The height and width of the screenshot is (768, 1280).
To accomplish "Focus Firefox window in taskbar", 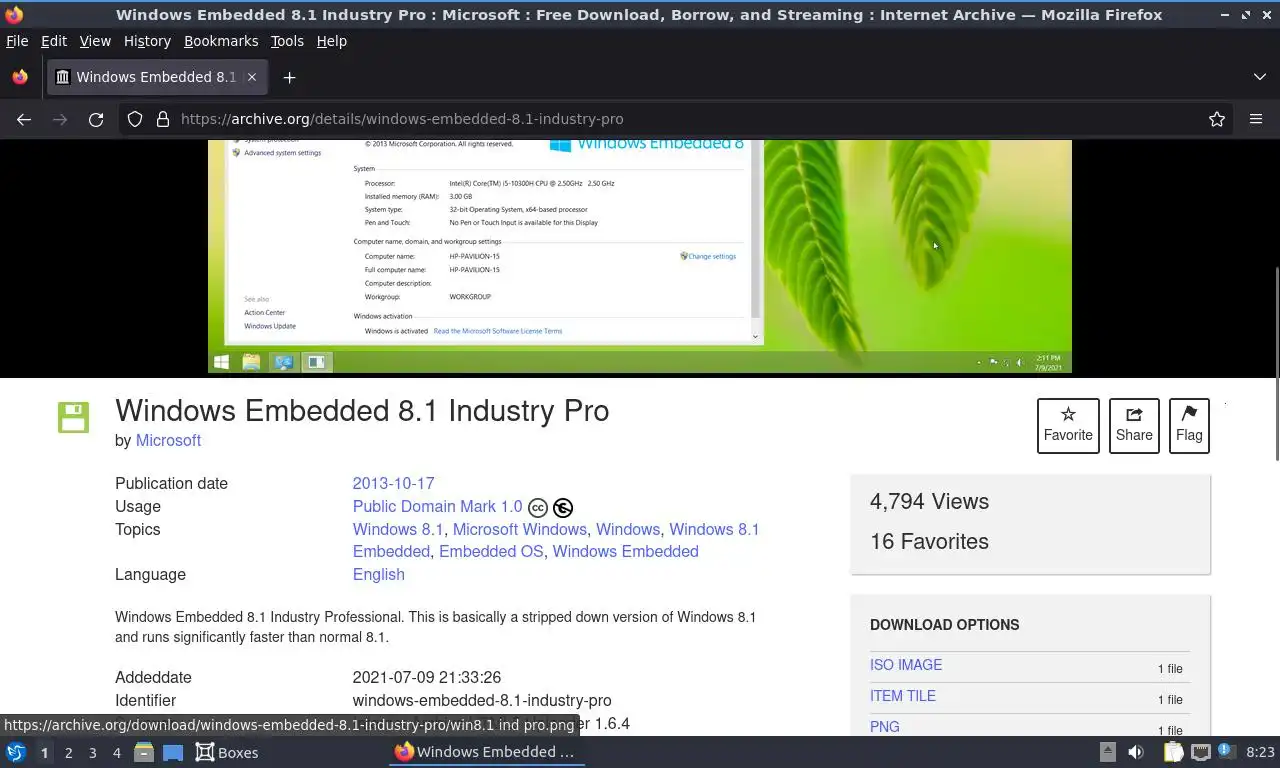I will [486, 752].
